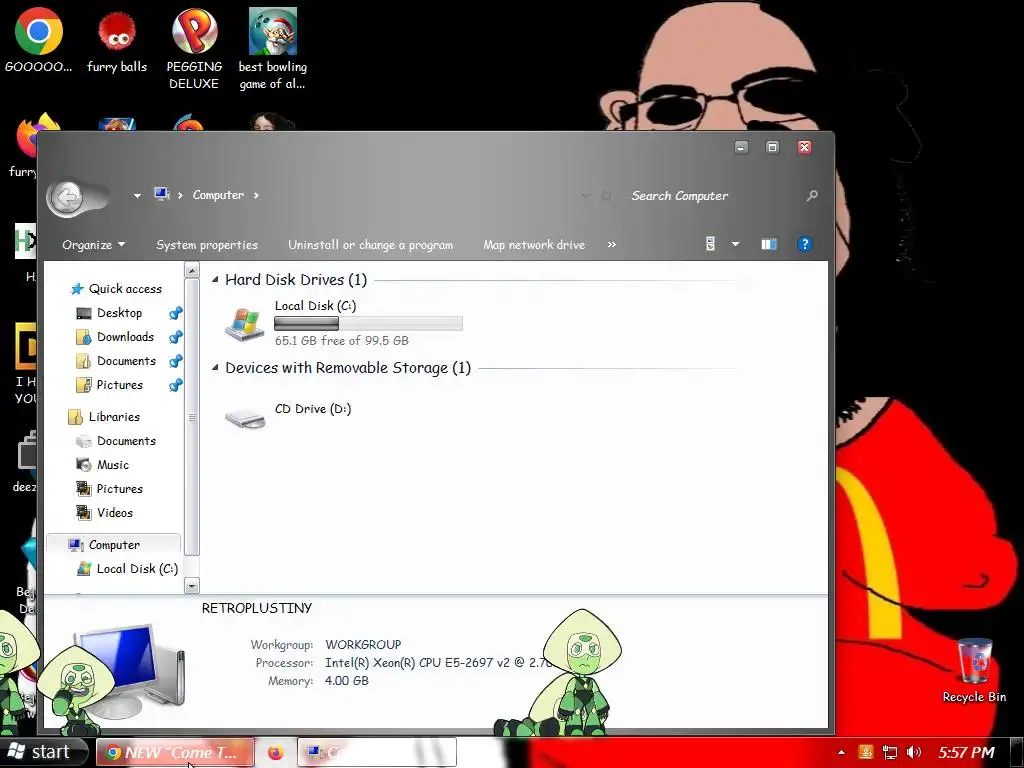Open the view options dropdown arrow
The image size is (1024, 768).
[x=735, y=244]
